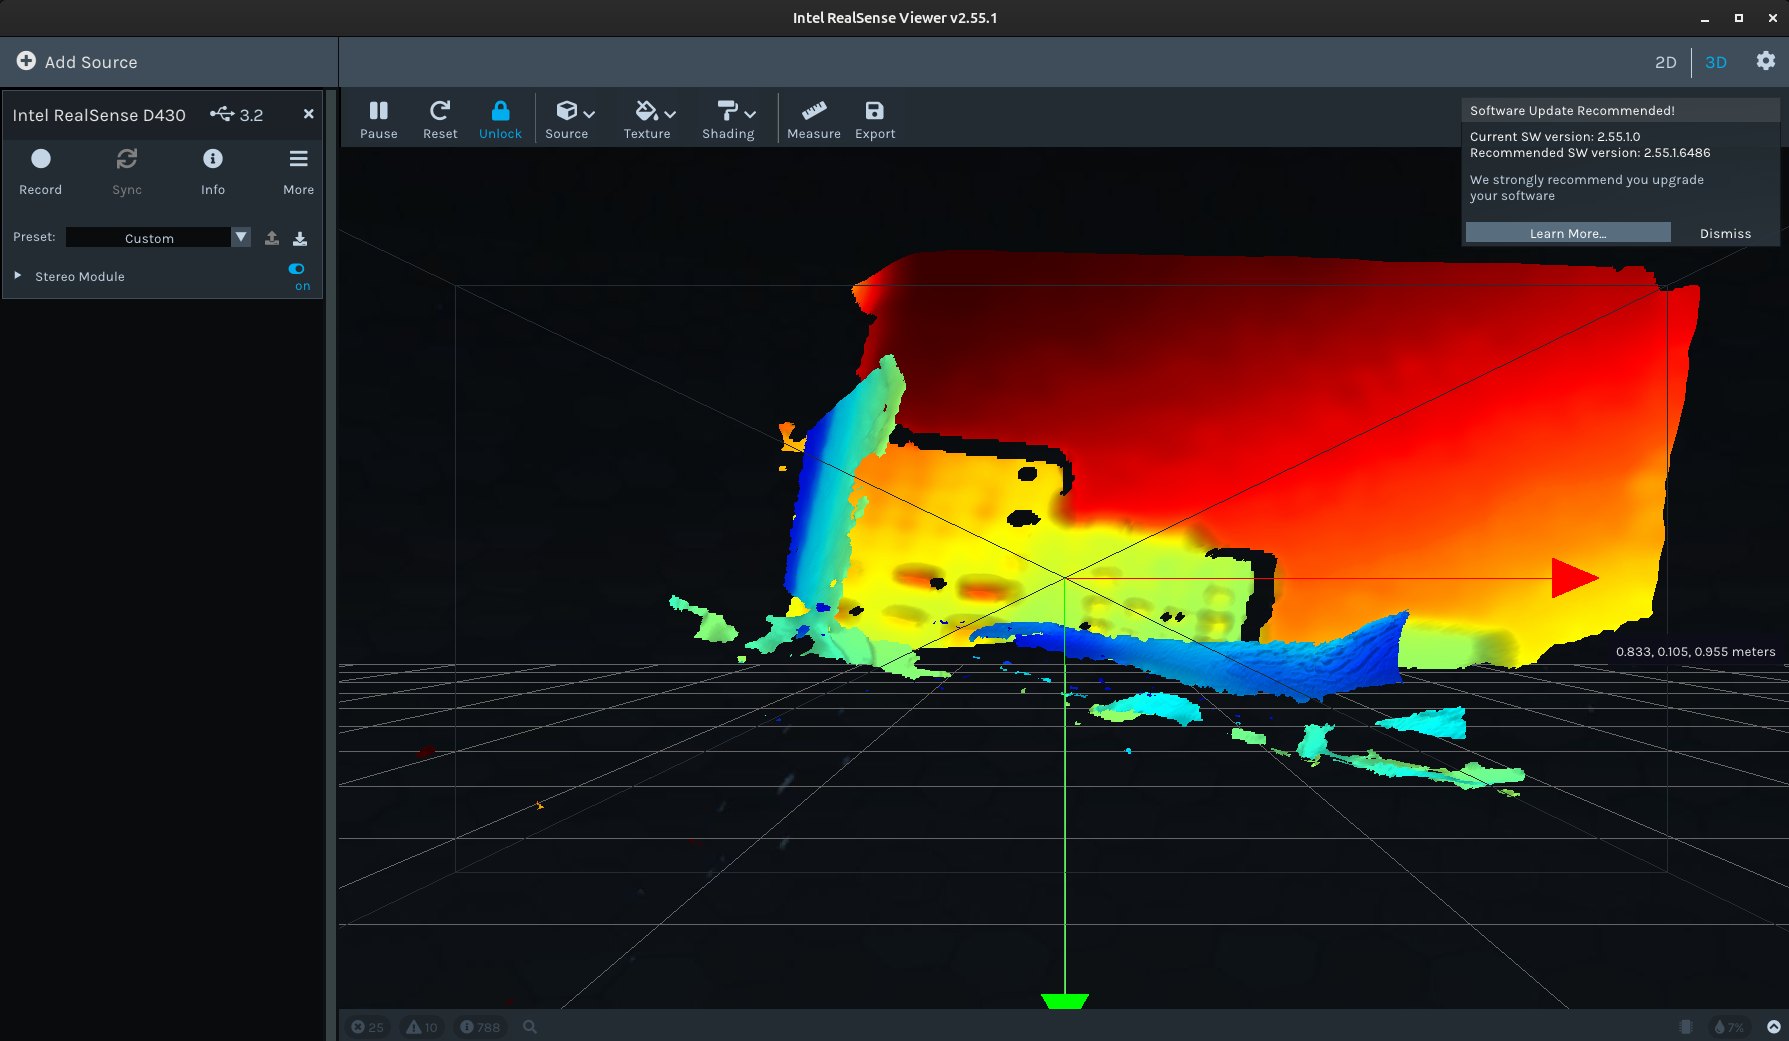Toggle the Stereo Module on switch

point(297,269)
